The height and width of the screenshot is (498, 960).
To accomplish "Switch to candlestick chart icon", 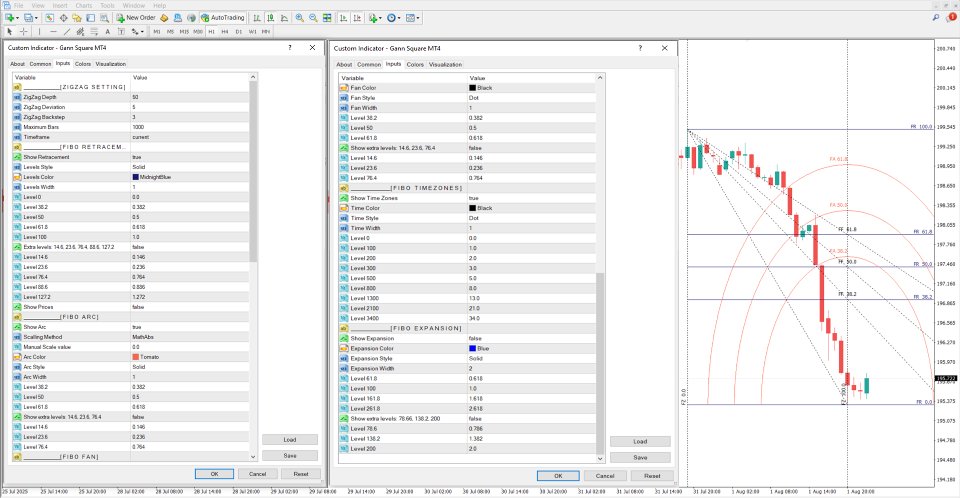I will pyautogui.click(x=271, y=18).
